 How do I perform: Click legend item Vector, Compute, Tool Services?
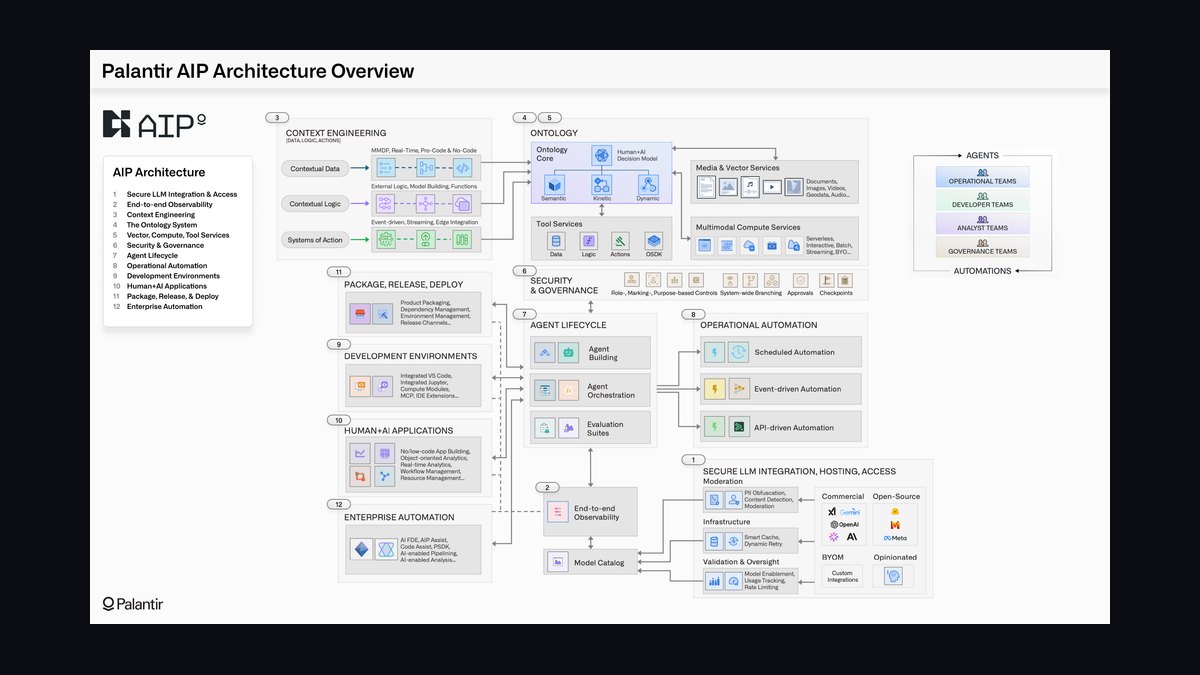[x=178, y=235]
